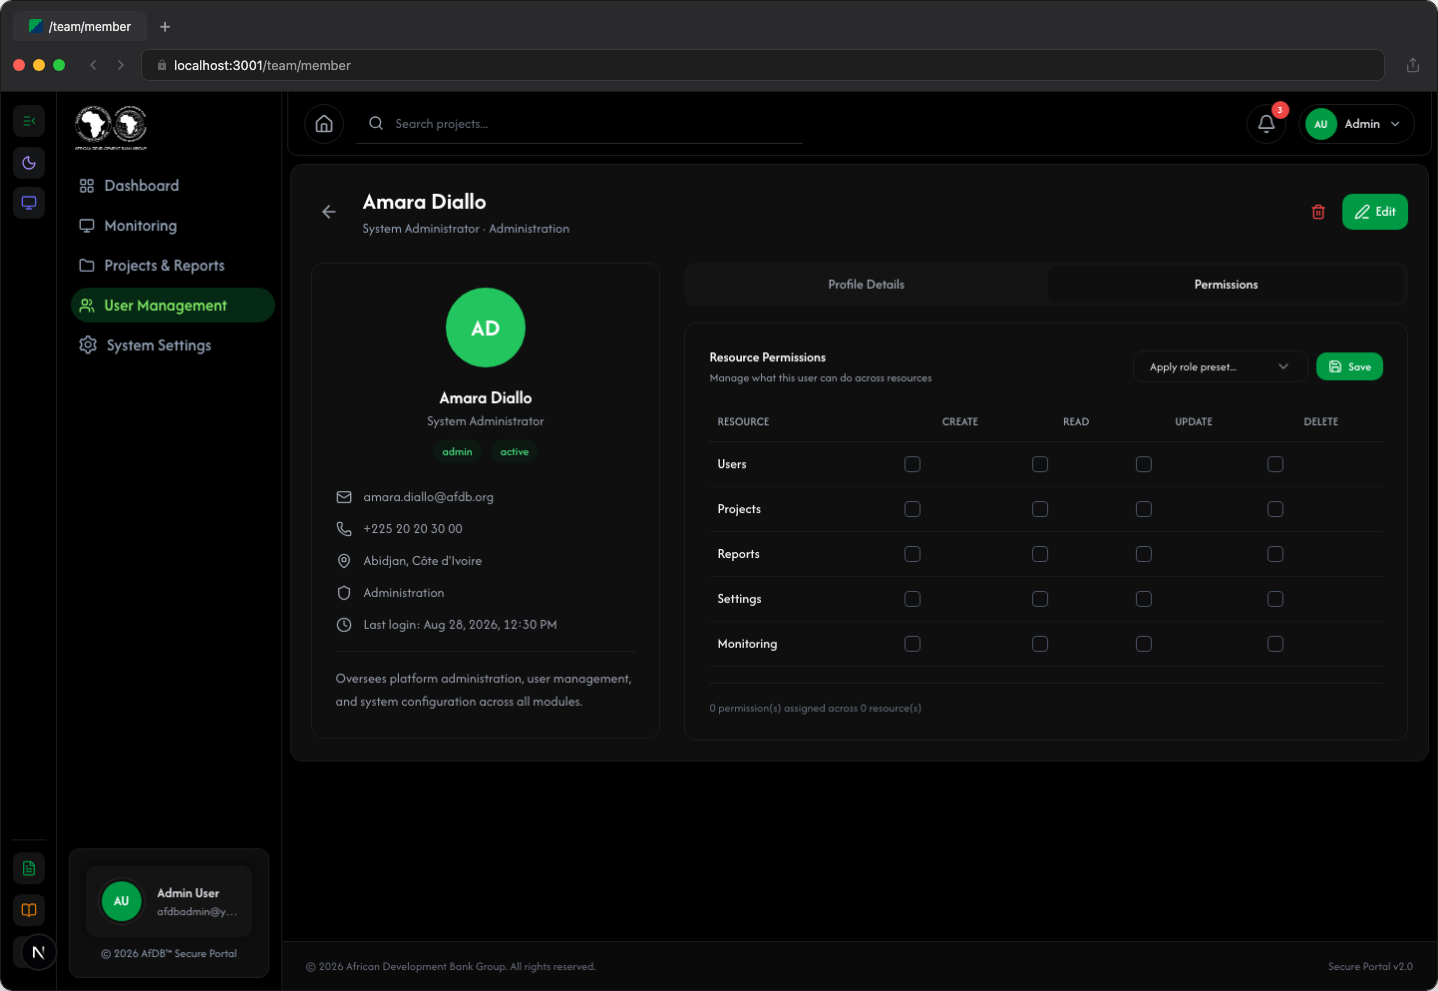
Task: Click the large AD profile avatar
Action: pyautogui.click(x=485, y=328)
